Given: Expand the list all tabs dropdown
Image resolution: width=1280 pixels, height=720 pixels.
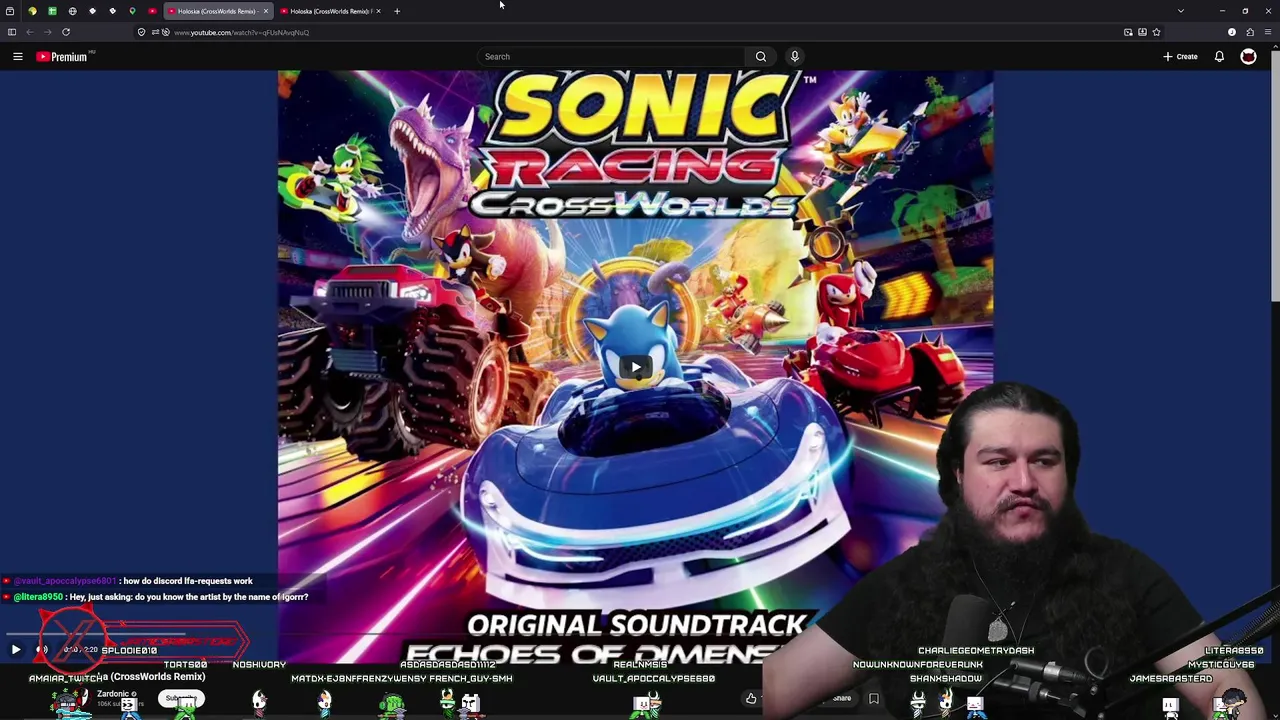Looking at the screenshot, I should tap(1181, 11).
